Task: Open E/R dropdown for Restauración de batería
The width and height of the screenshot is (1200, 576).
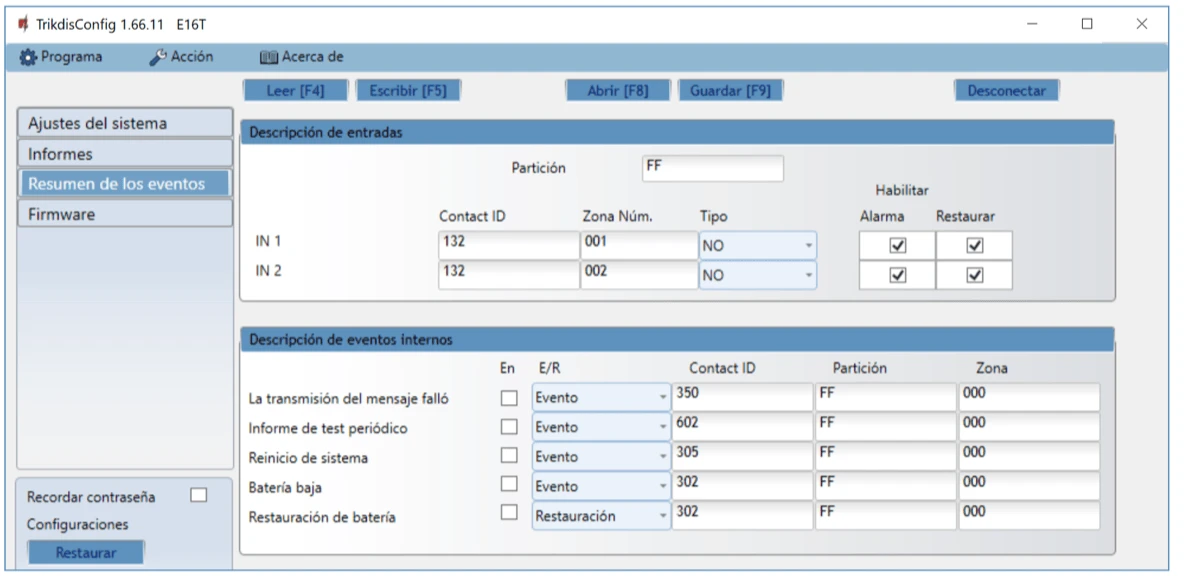Action: click(x=601, y=516)
